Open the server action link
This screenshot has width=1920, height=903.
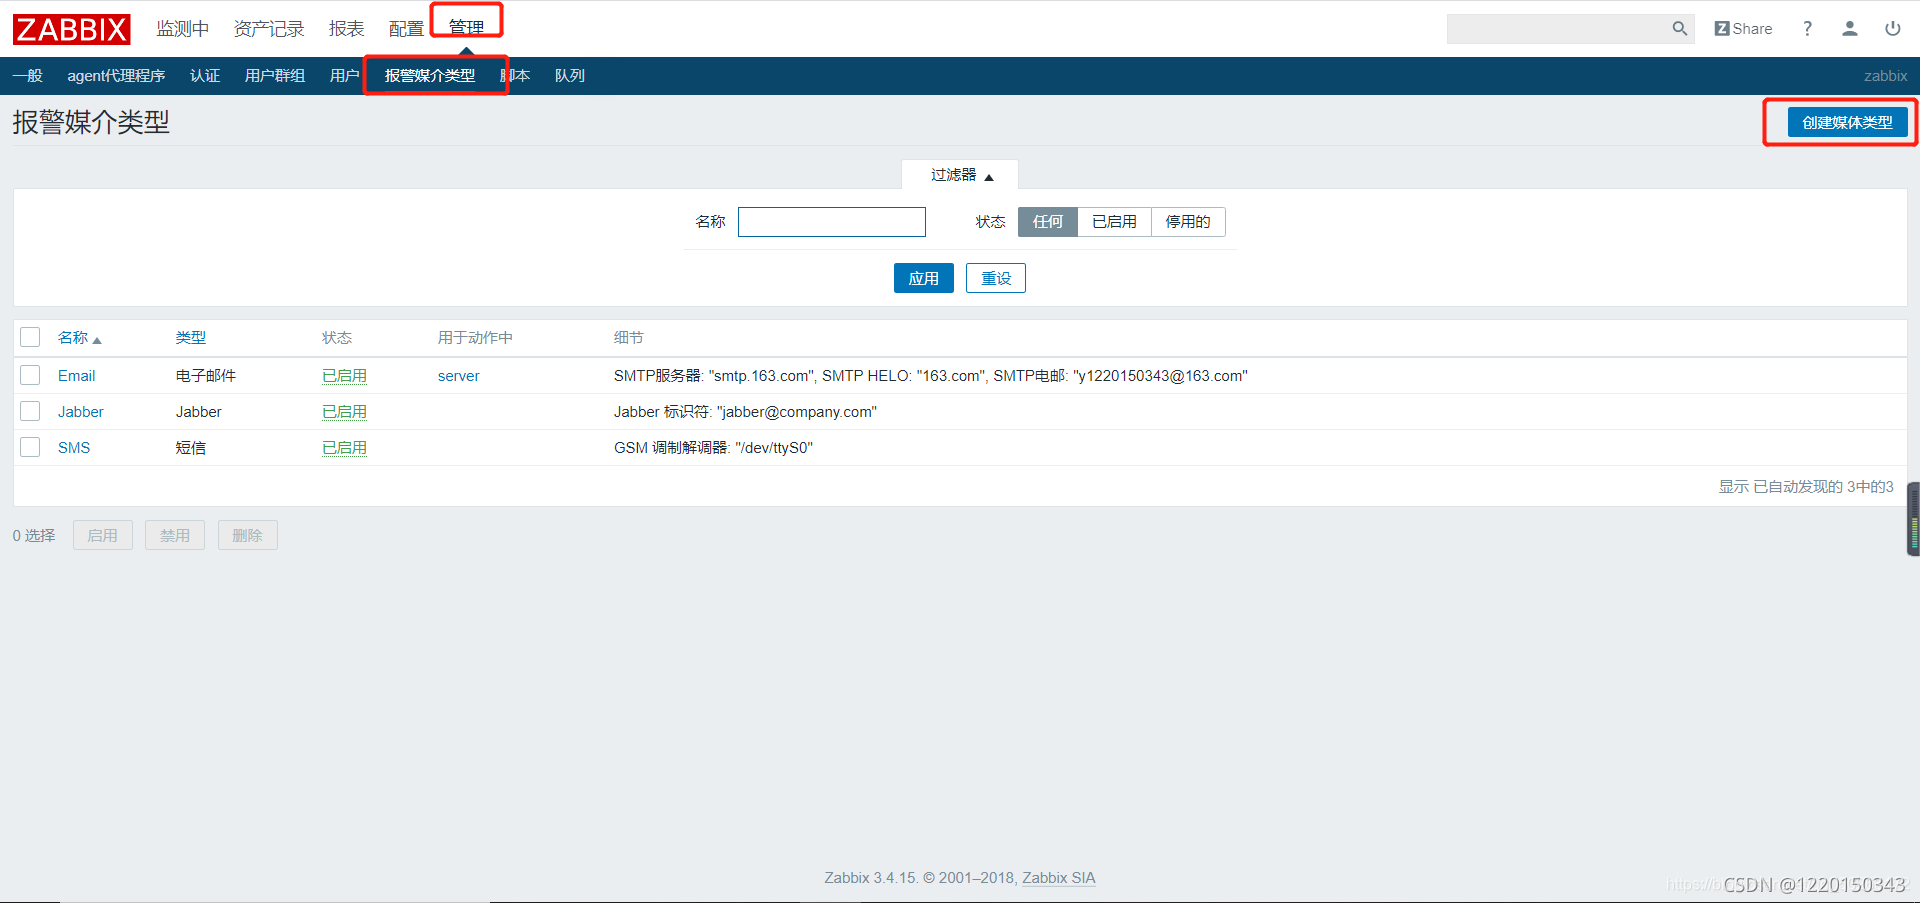click(459, 376)
